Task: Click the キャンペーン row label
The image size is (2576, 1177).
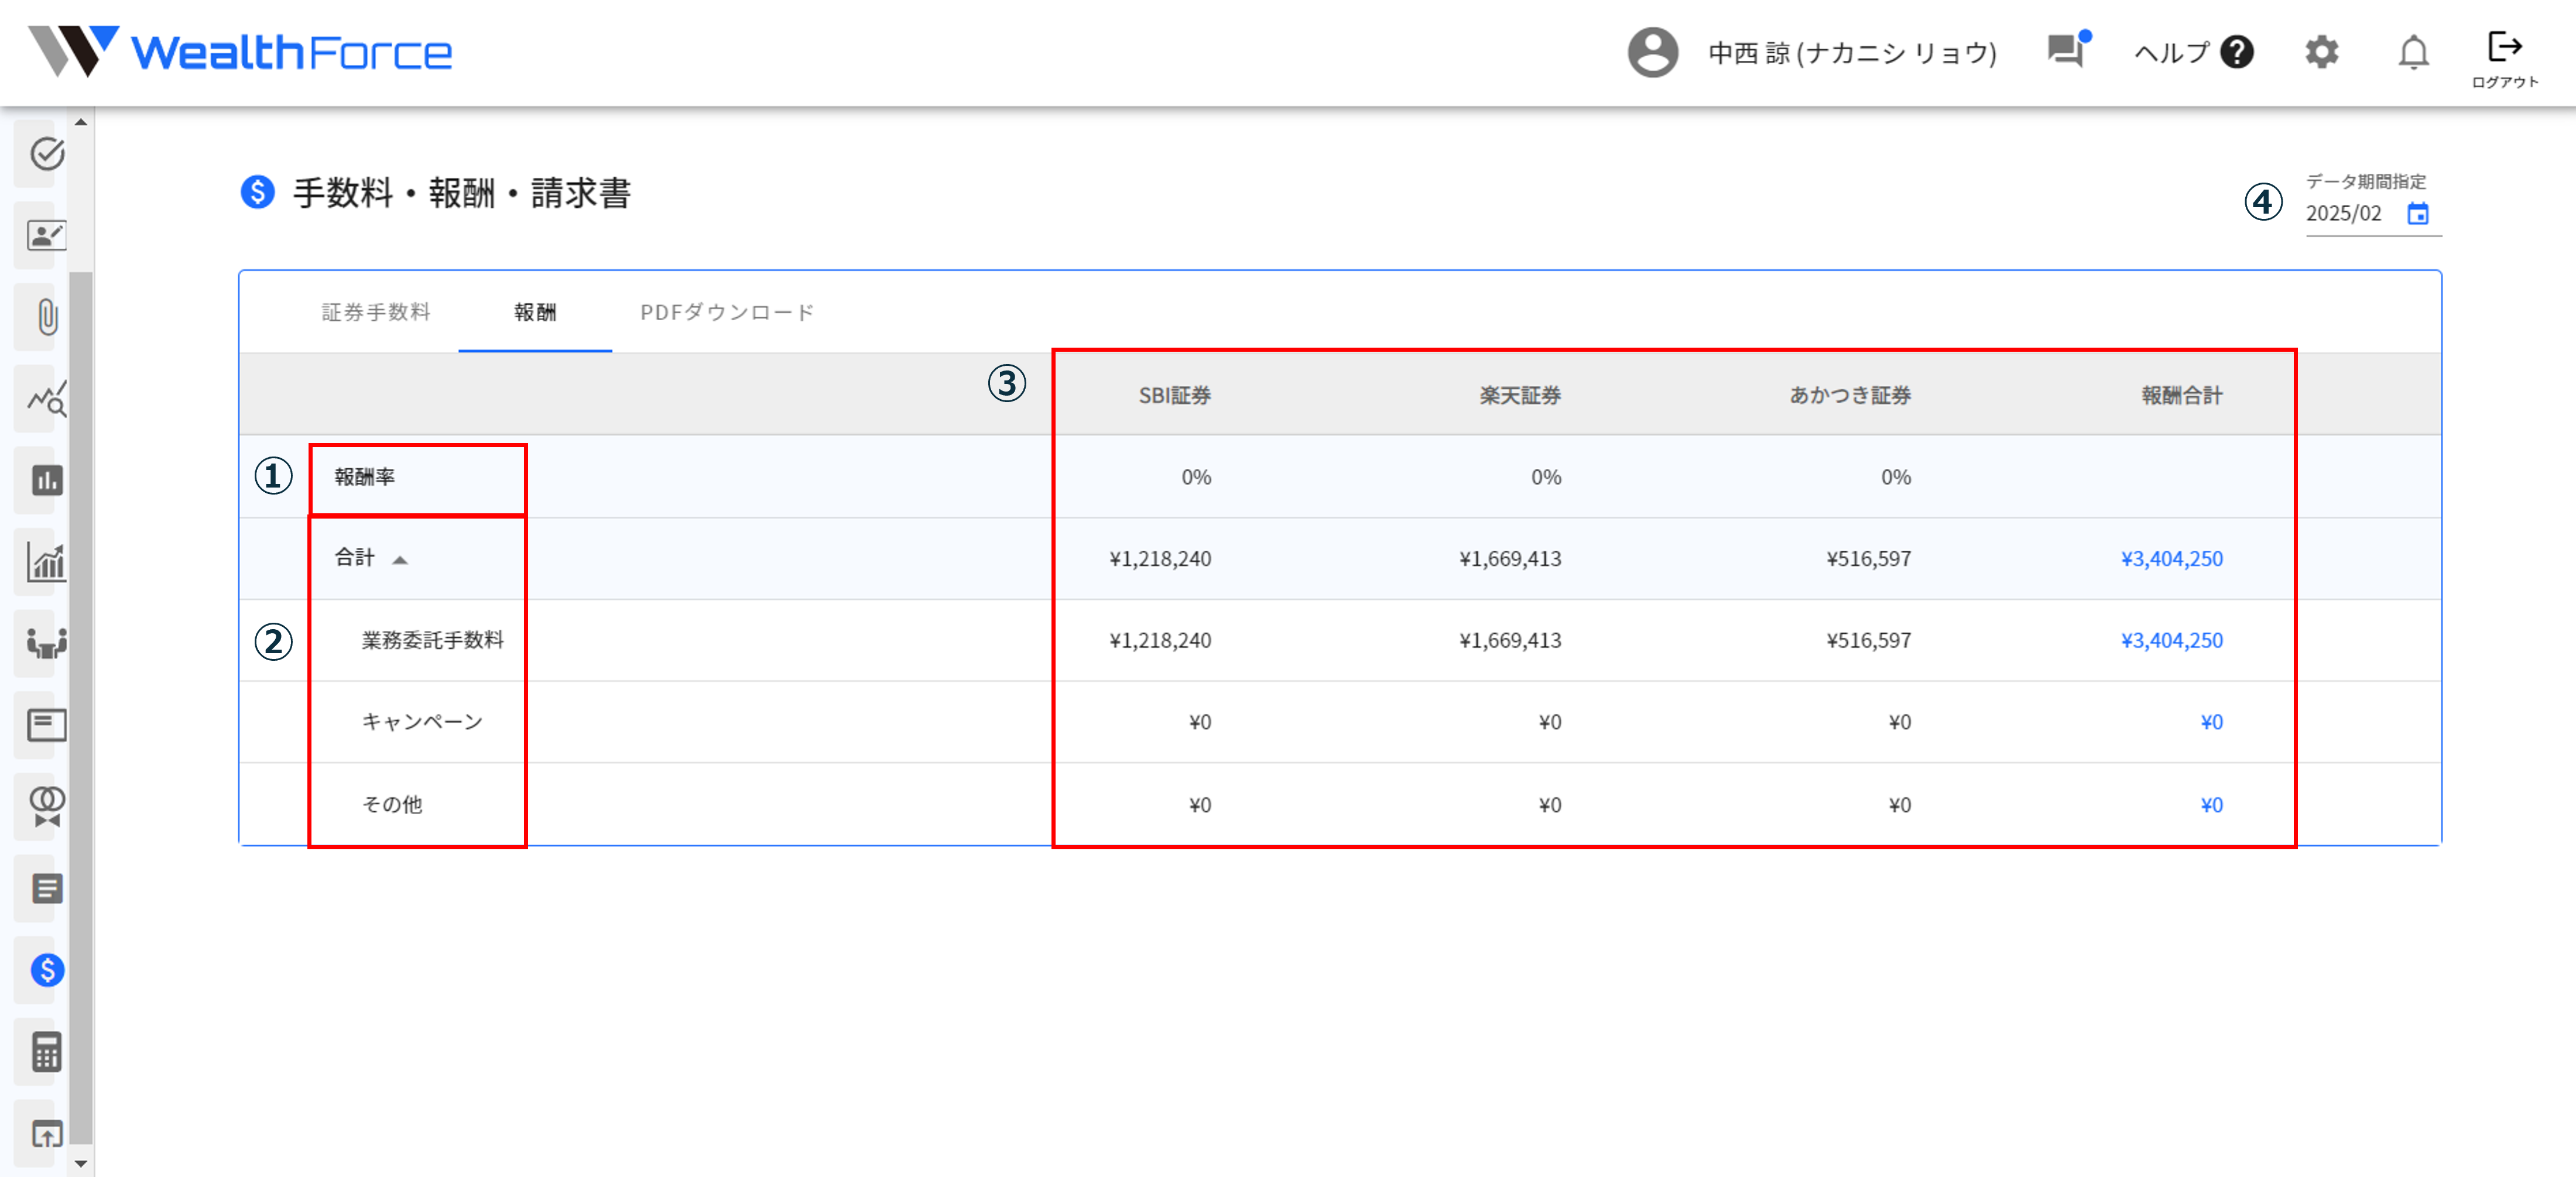Action: coord(422,722)
